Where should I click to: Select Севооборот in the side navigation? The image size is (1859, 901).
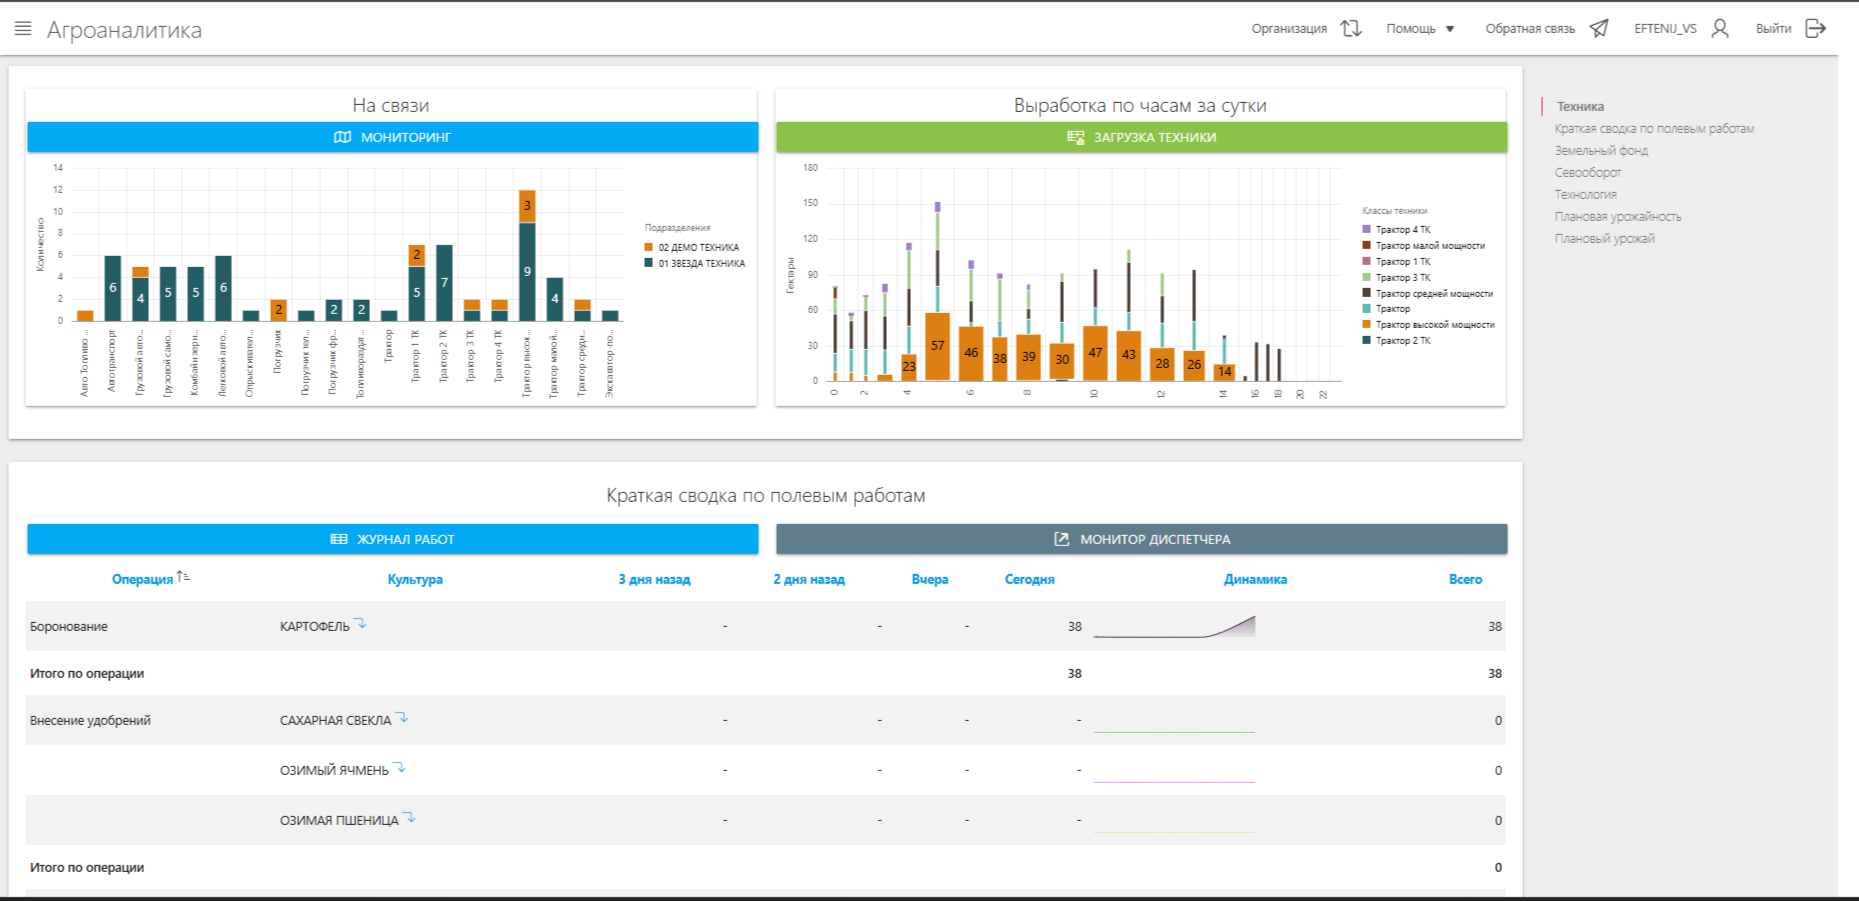pyautogui.click(x=1587, y=173)
